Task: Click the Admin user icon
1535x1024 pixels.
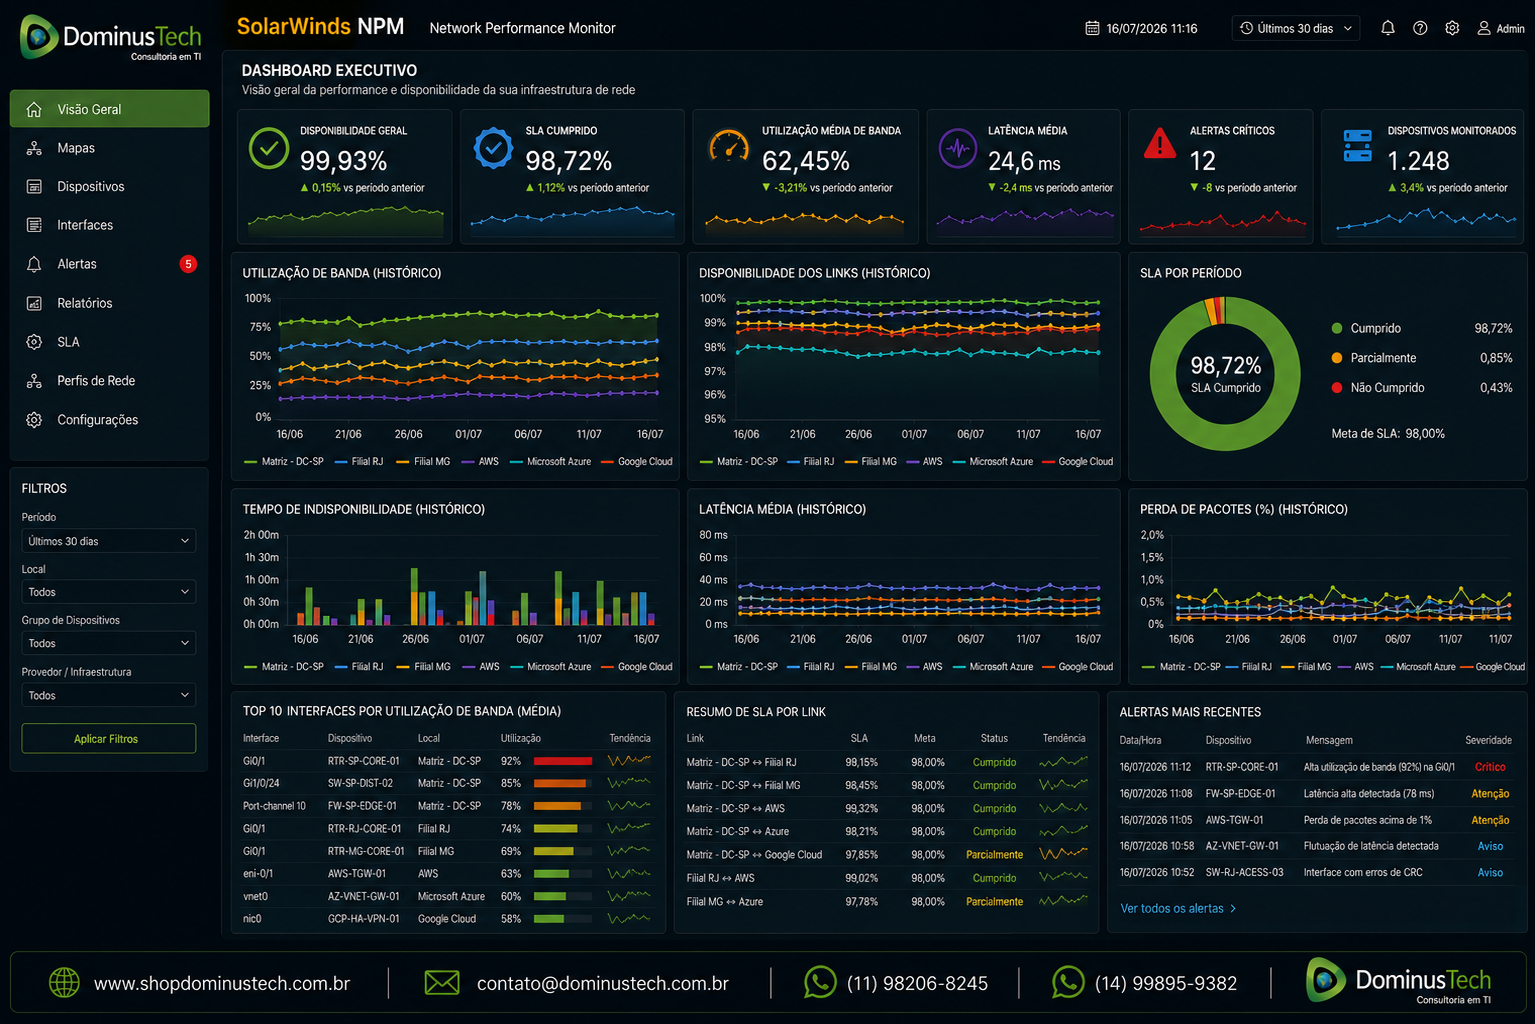Action: pos(1484,28)
